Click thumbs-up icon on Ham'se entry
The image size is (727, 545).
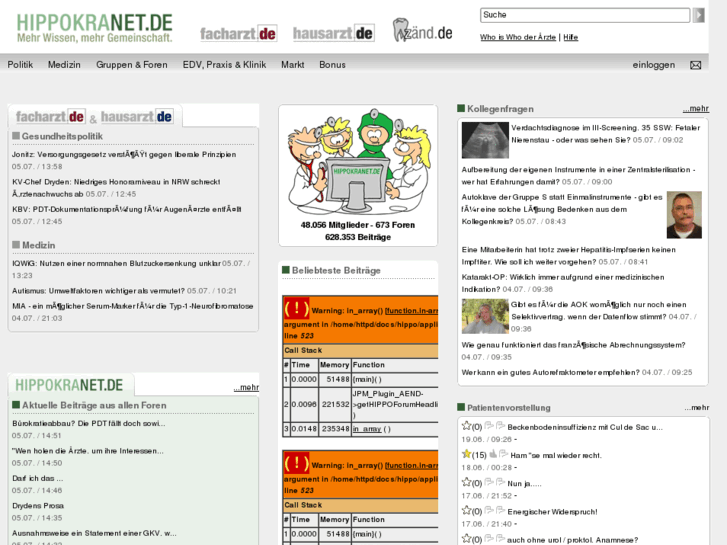pos(493,454)
